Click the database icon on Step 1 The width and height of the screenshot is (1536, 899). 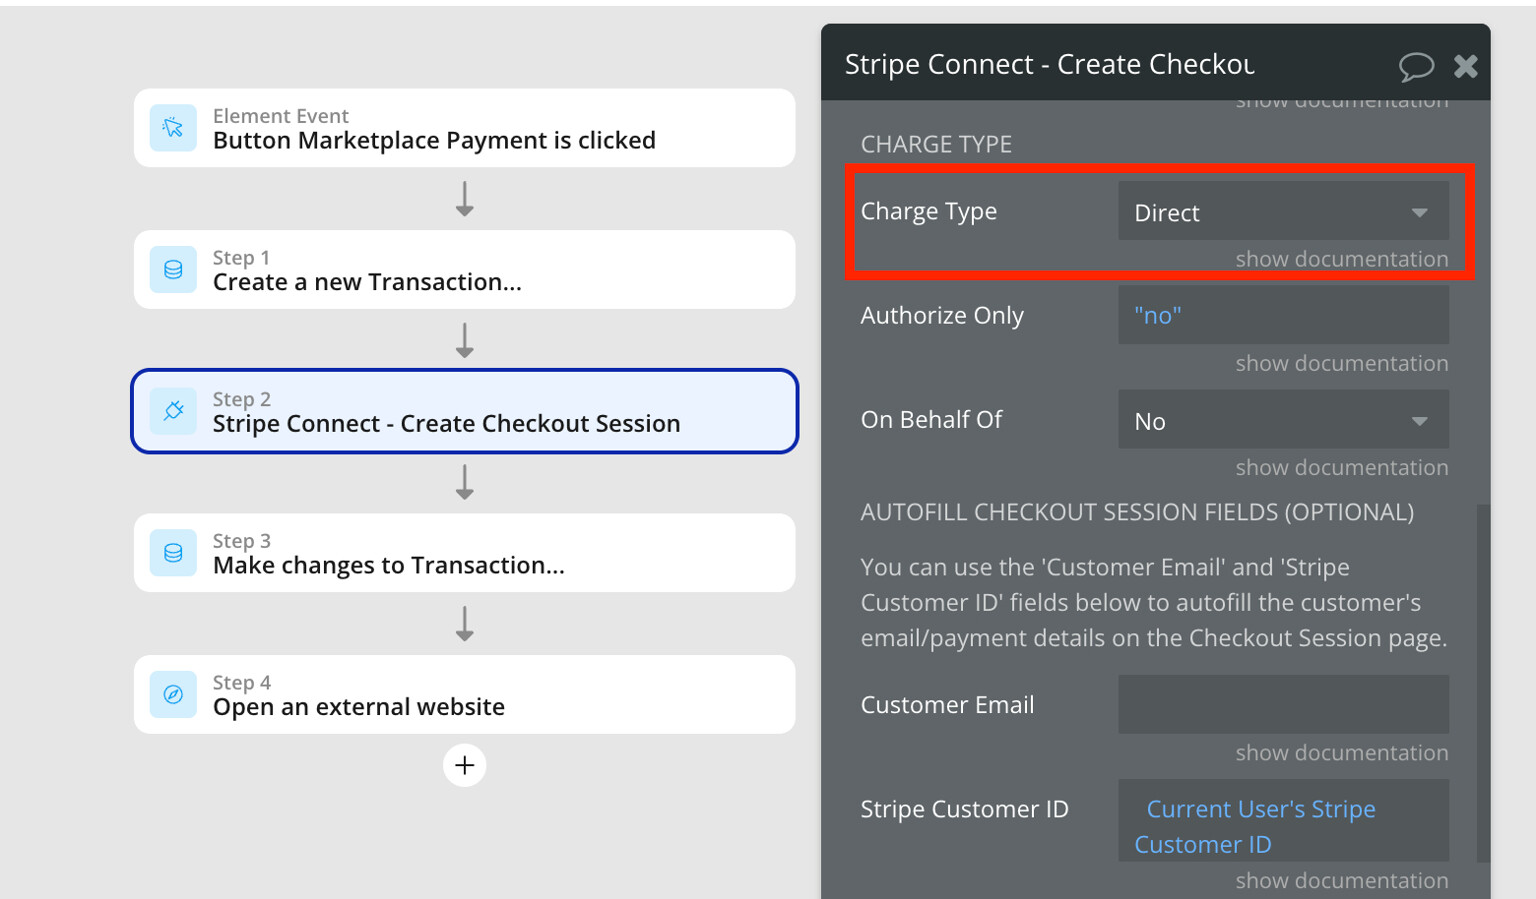point(173,270)
